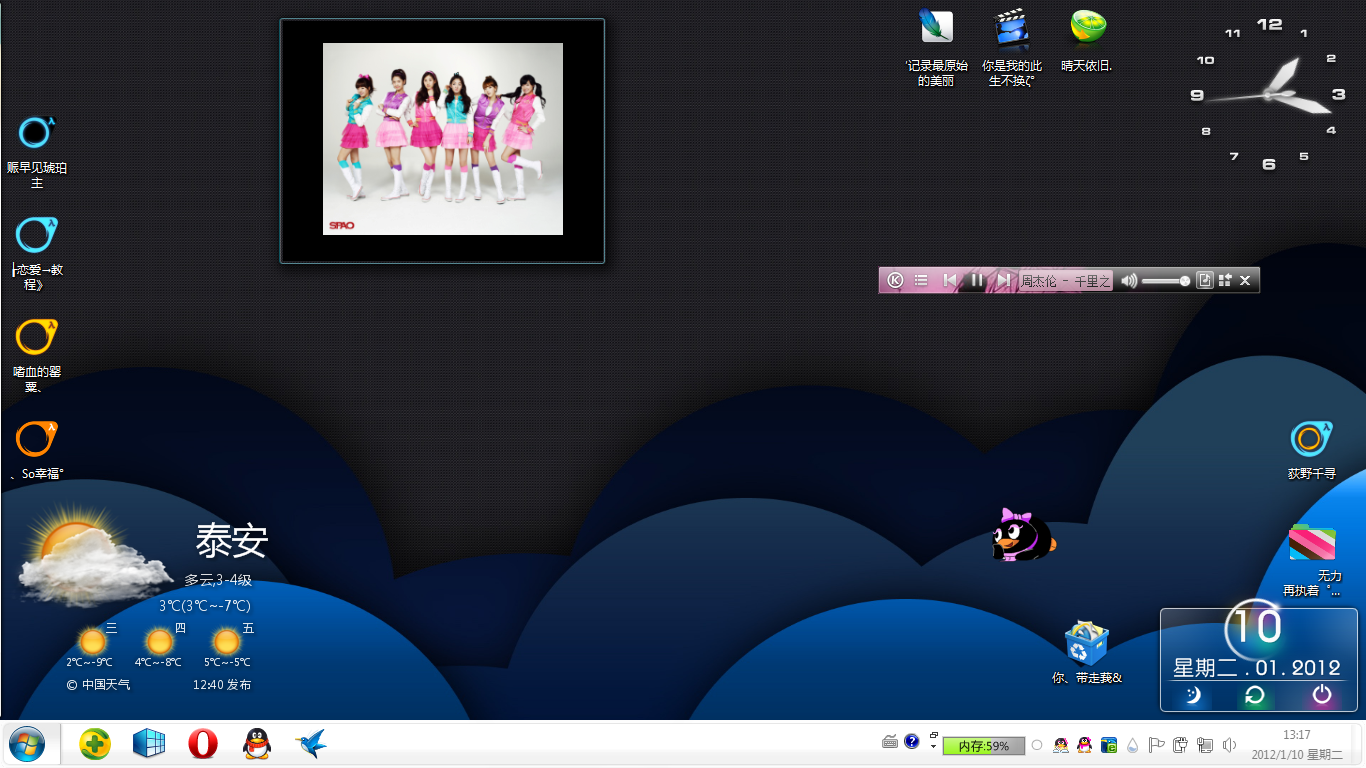Open the '恋爱→教程' desktop shortcut
The width and height of the screenshot is (1366, 768).
(x=37, y=252)
